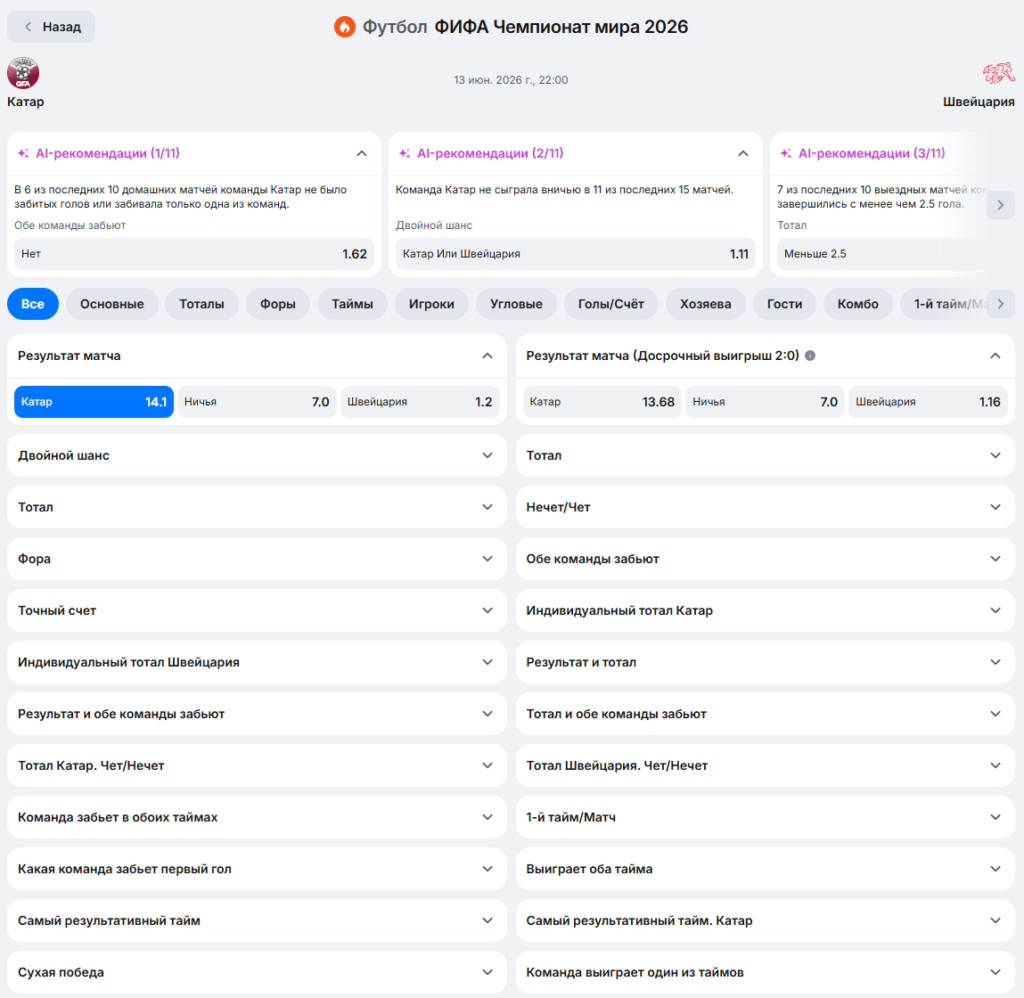Click sparkle icon of AI-рекомендации (2/11)
1024x998 pixels.
[405, 153]
